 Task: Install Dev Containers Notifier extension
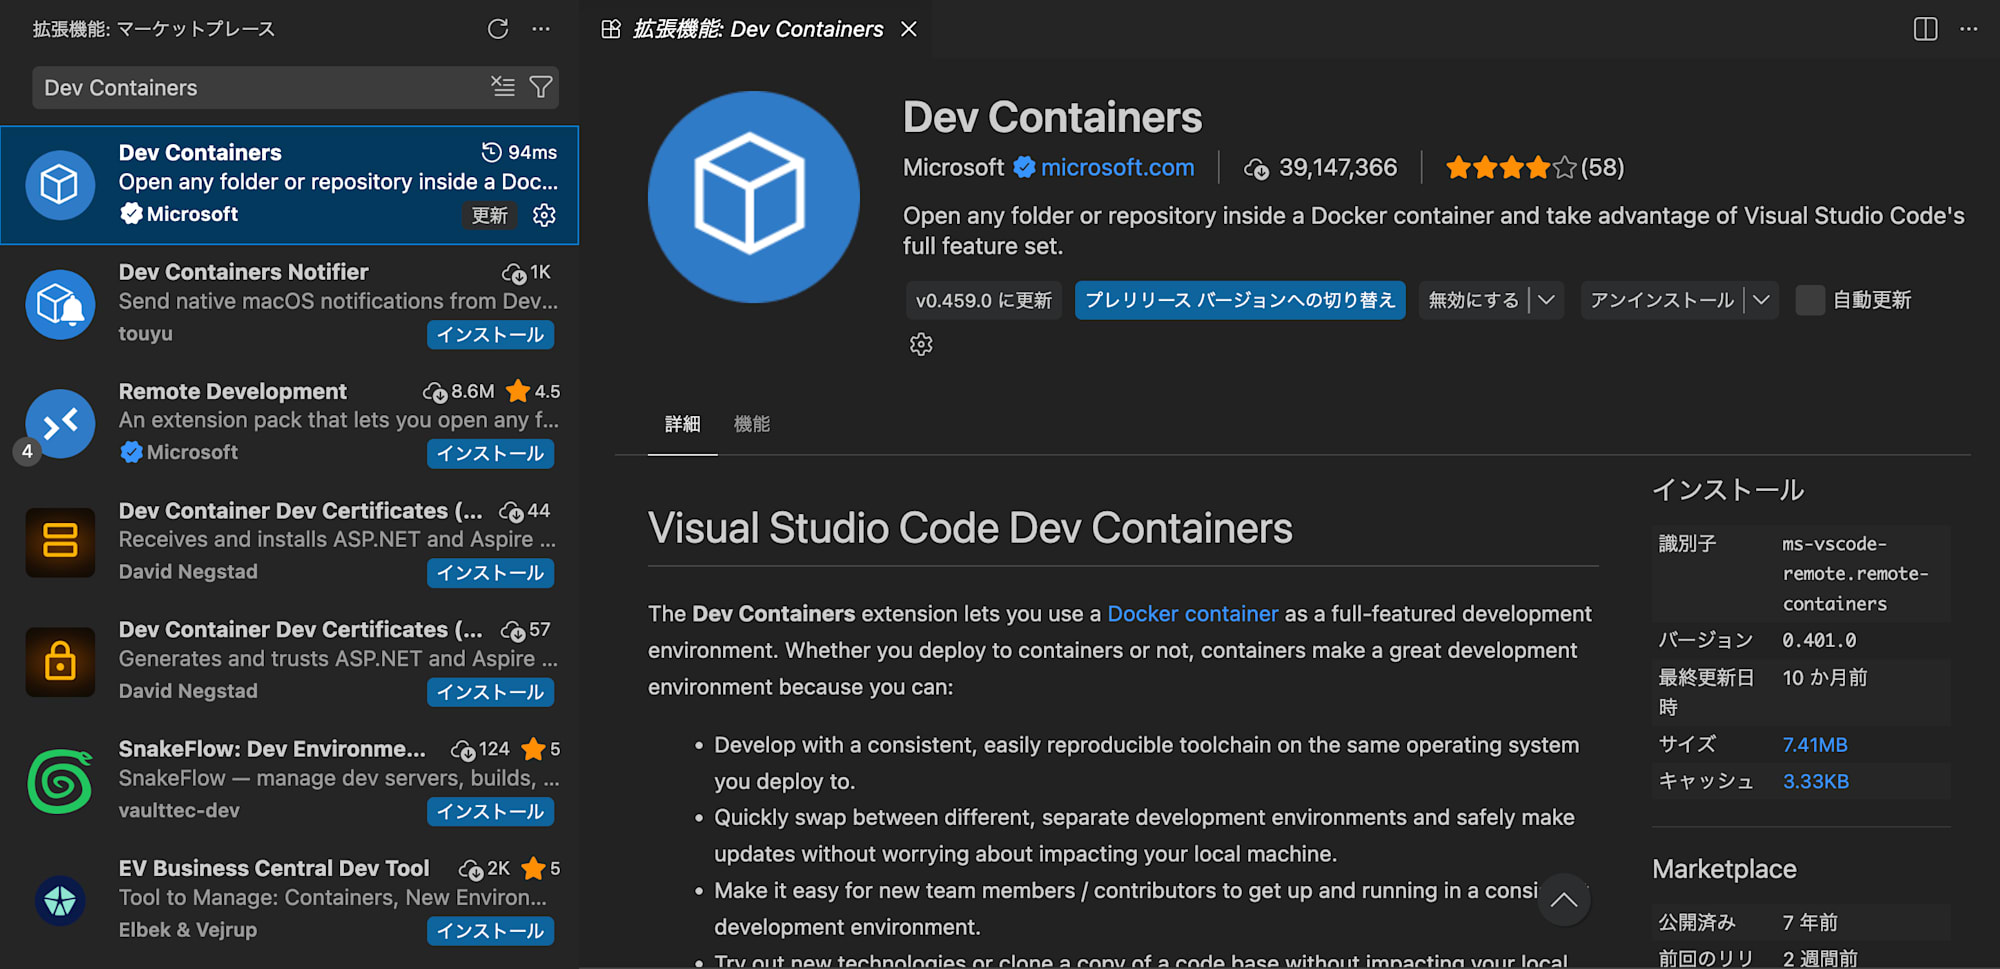coord(490,334)
